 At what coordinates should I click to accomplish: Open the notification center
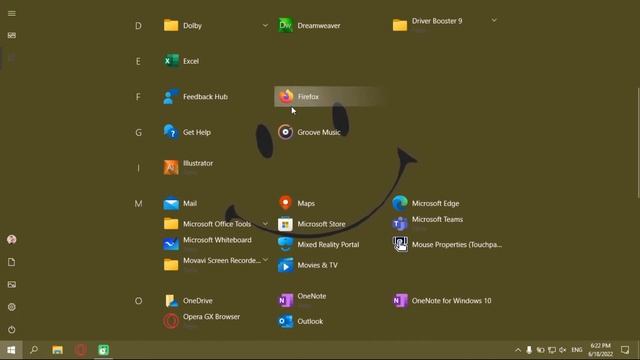tap(625, 350)
